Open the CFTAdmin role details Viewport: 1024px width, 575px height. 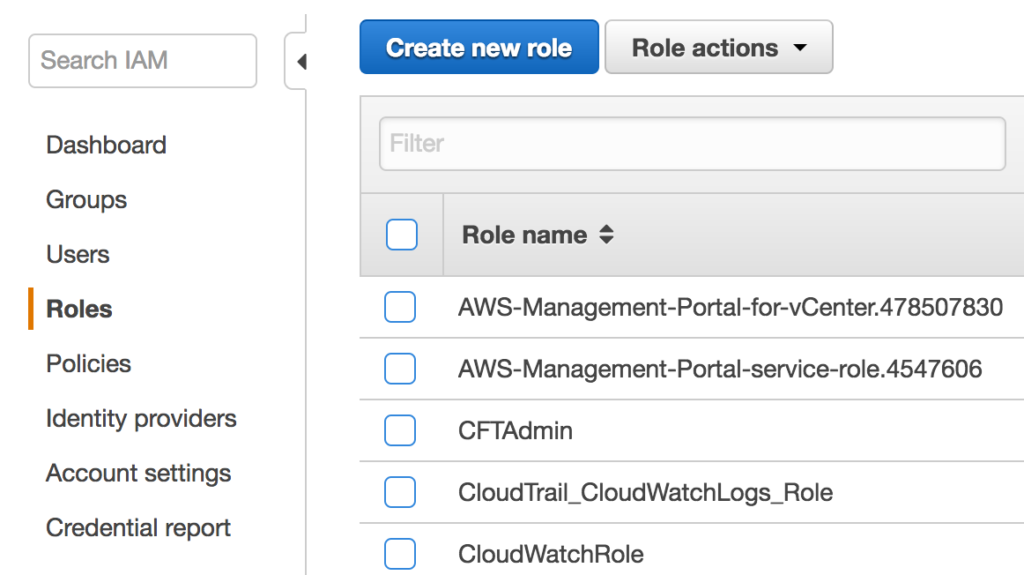click(515, 431)
